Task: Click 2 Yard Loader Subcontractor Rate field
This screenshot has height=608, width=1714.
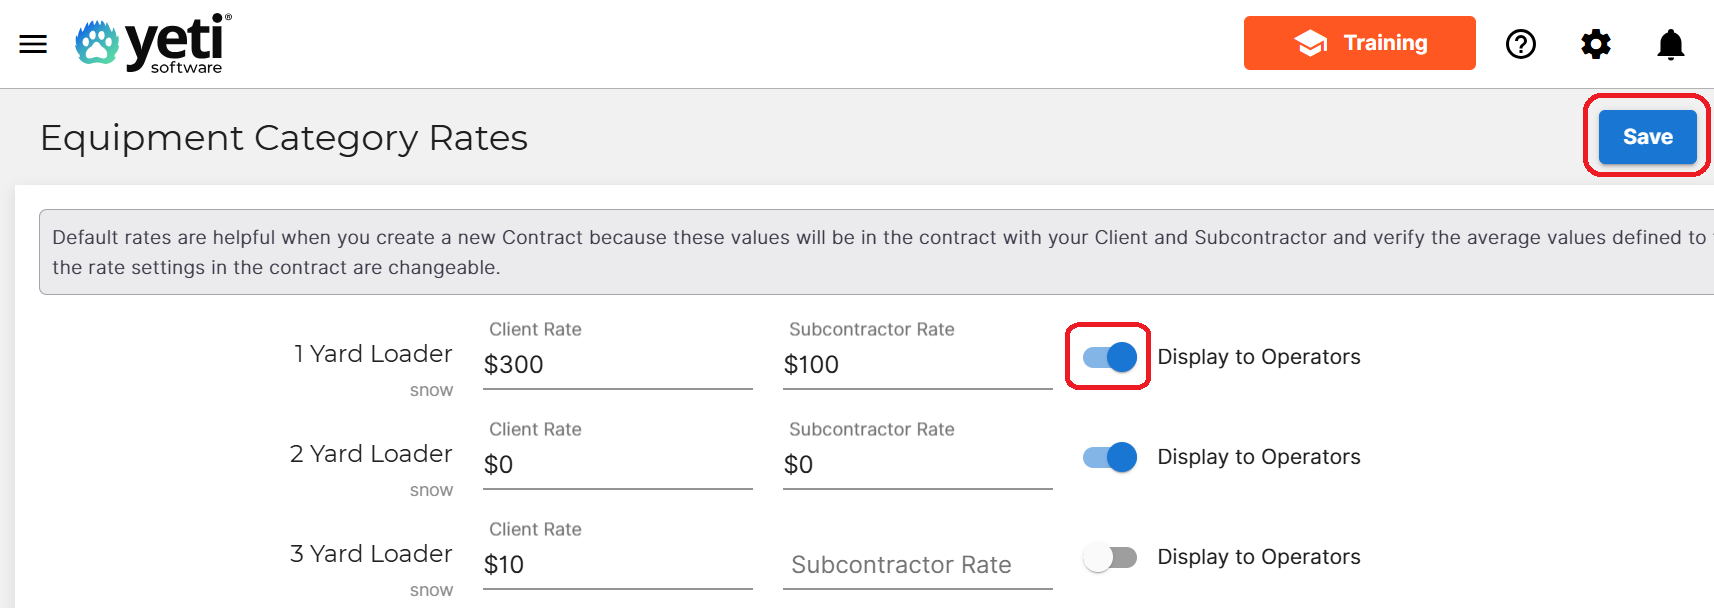Action: coord(916,465)
